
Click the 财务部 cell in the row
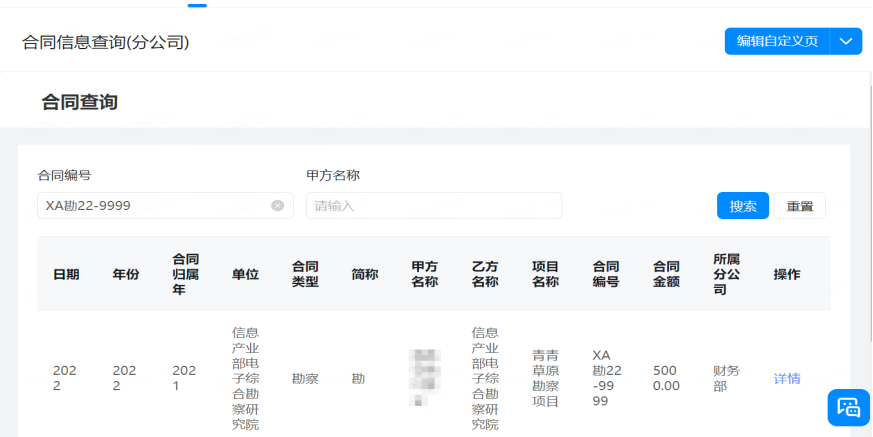(726, 378)
